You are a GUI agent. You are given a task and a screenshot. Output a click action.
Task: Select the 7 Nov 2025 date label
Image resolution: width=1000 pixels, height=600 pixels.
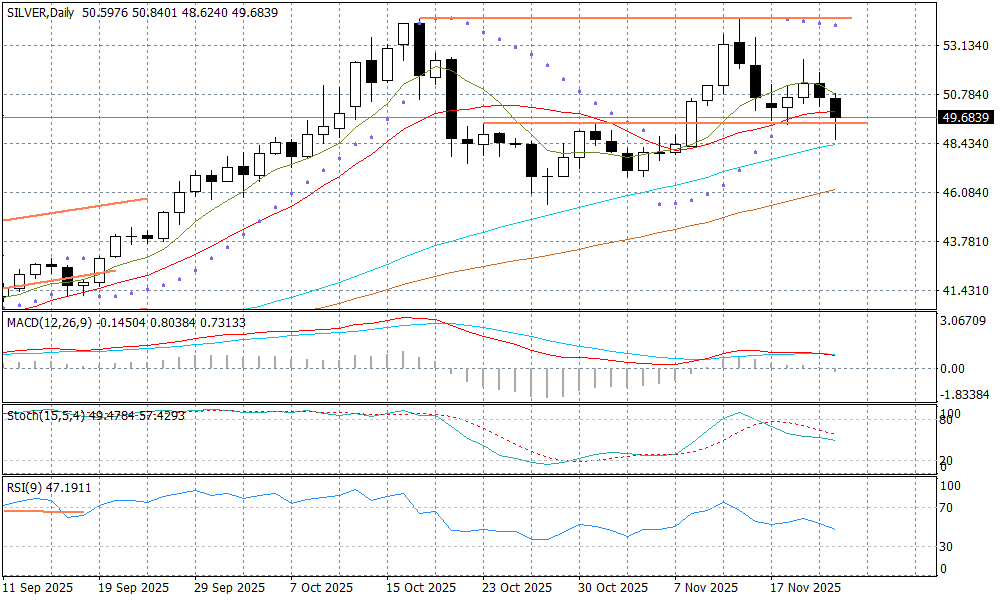(706, 587)
